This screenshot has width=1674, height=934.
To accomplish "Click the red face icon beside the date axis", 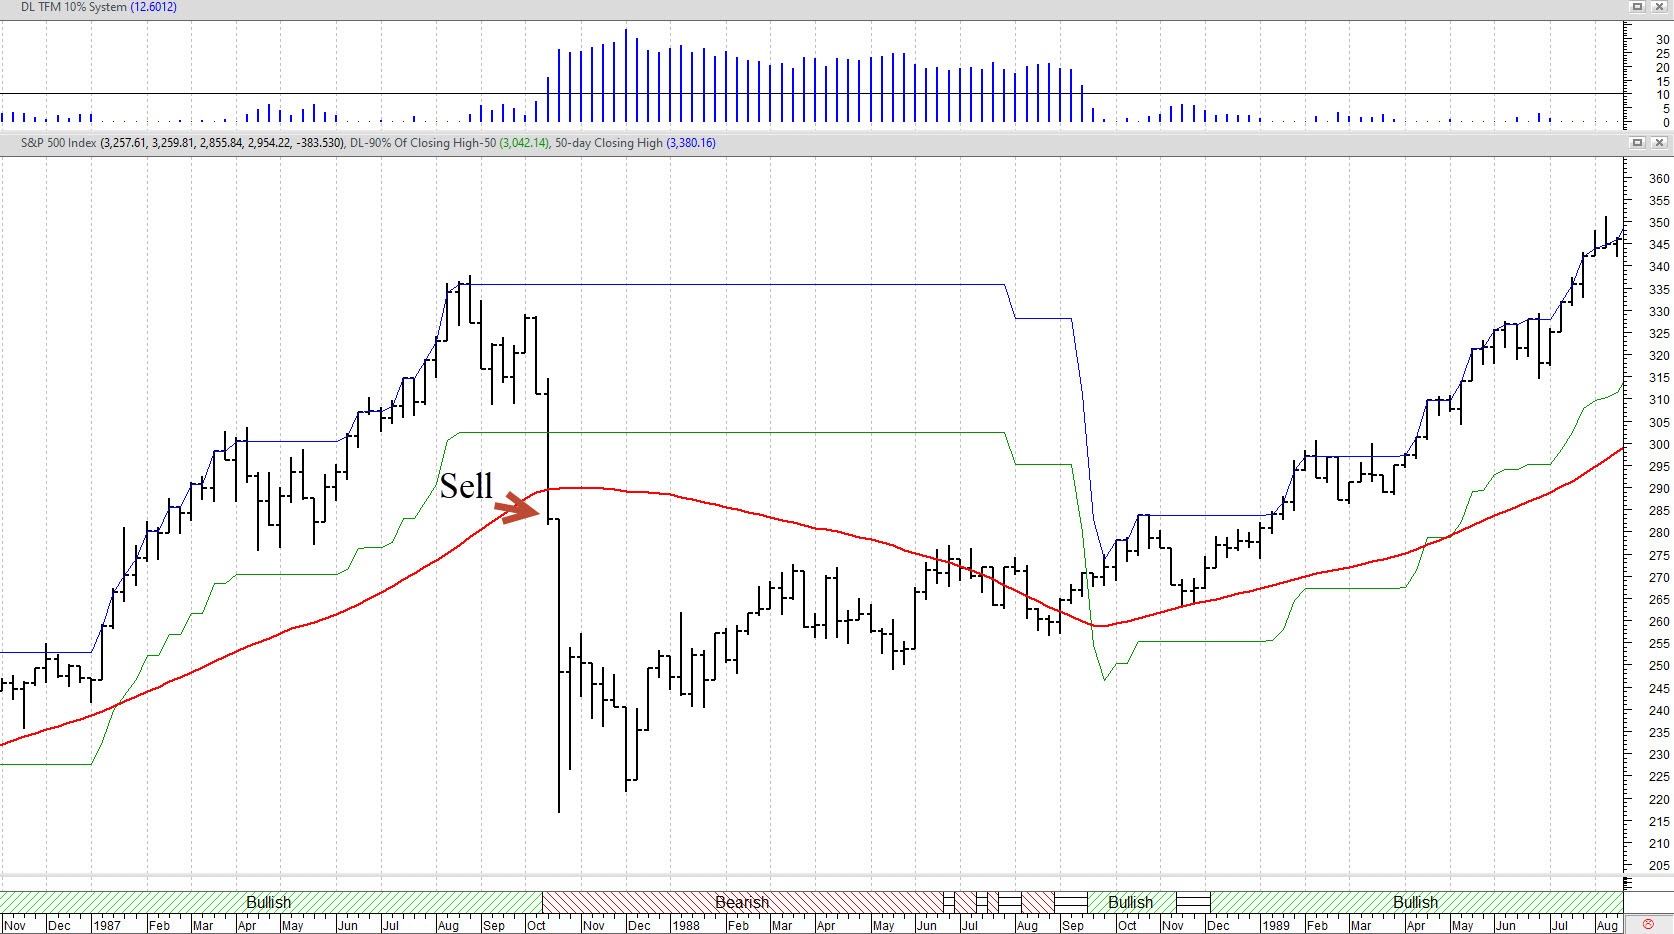I will pos(1648,925).
